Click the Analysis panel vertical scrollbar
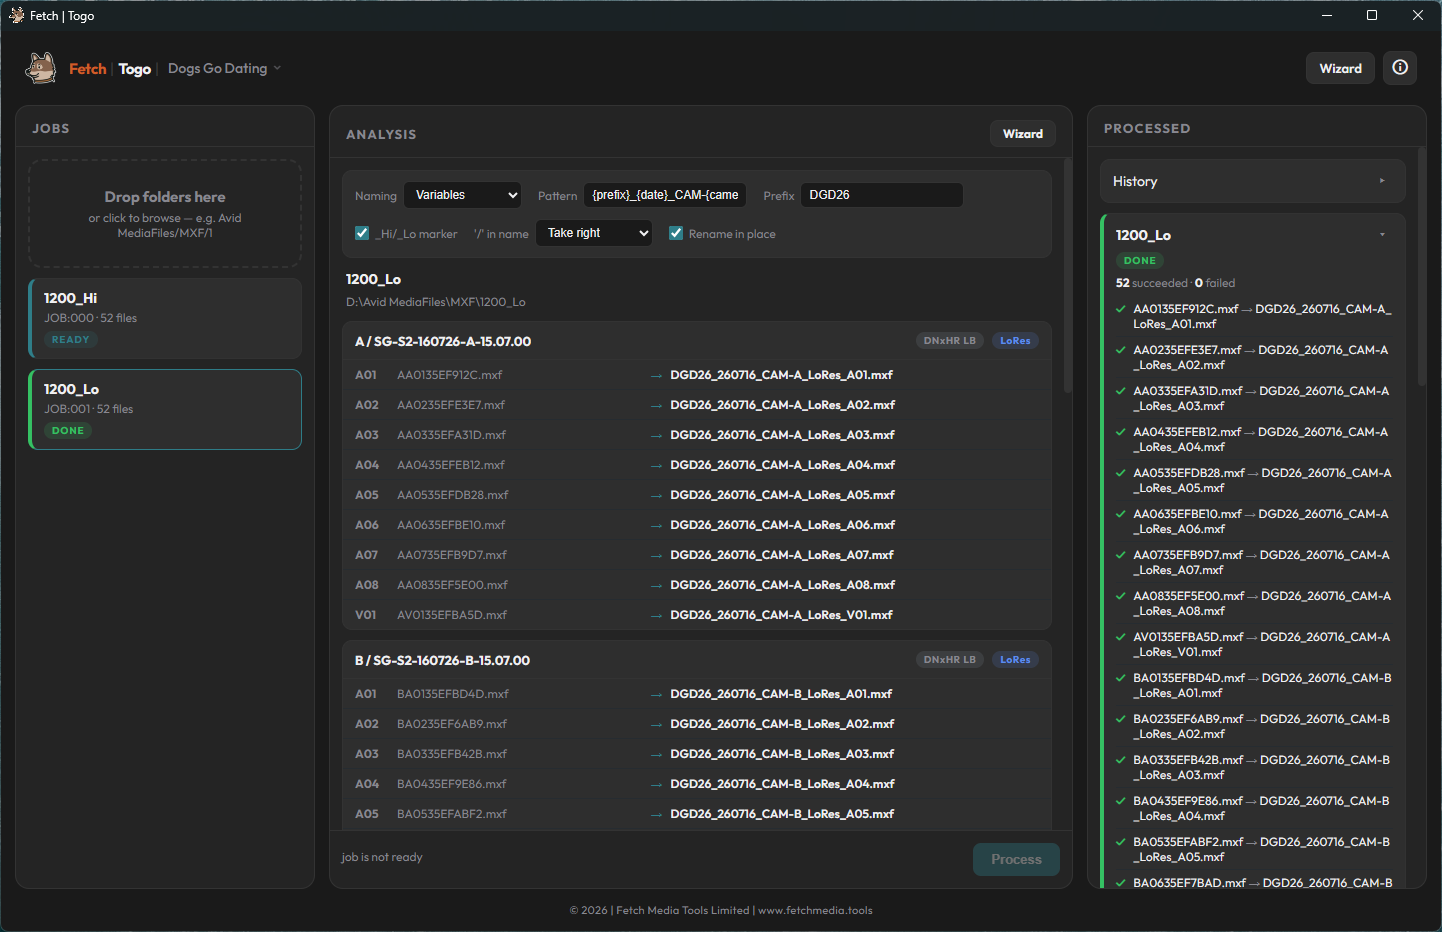The height and width of the screenshot is (932, 1442). click(1067, 275)
